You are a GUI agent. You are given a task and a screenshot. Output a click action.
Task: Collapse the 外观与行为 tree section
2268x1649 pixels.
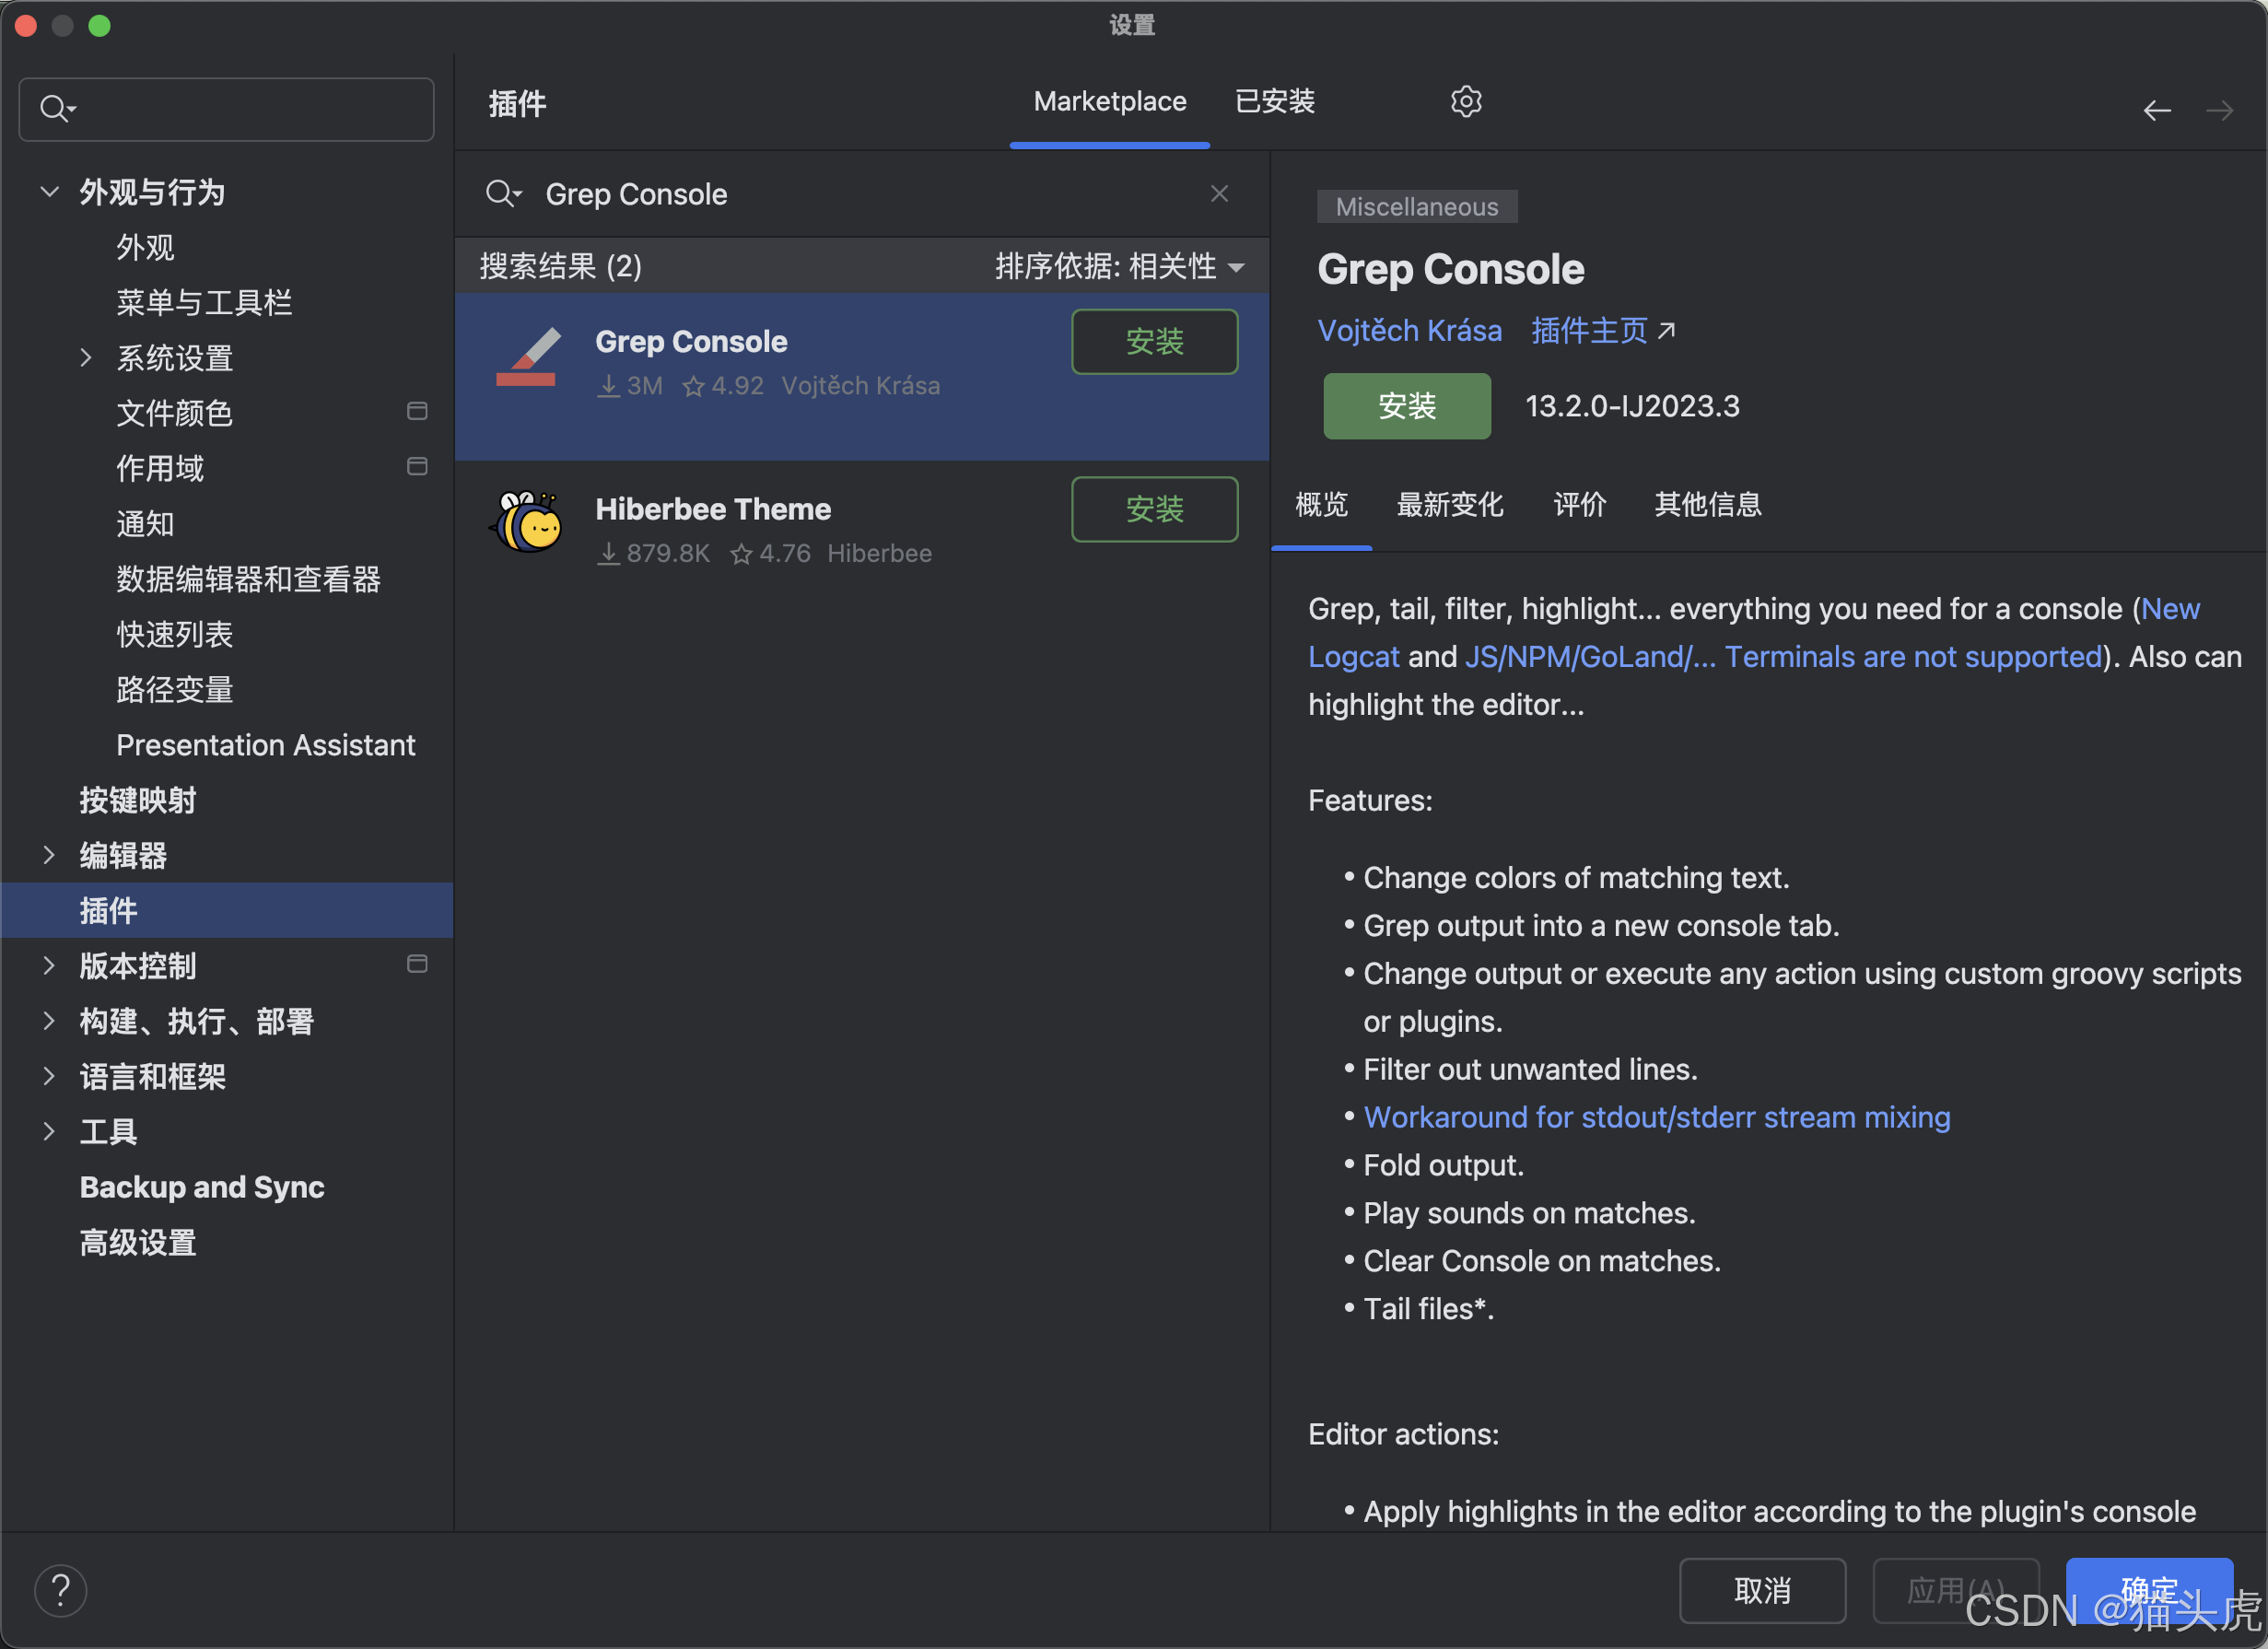coord(49,191)
